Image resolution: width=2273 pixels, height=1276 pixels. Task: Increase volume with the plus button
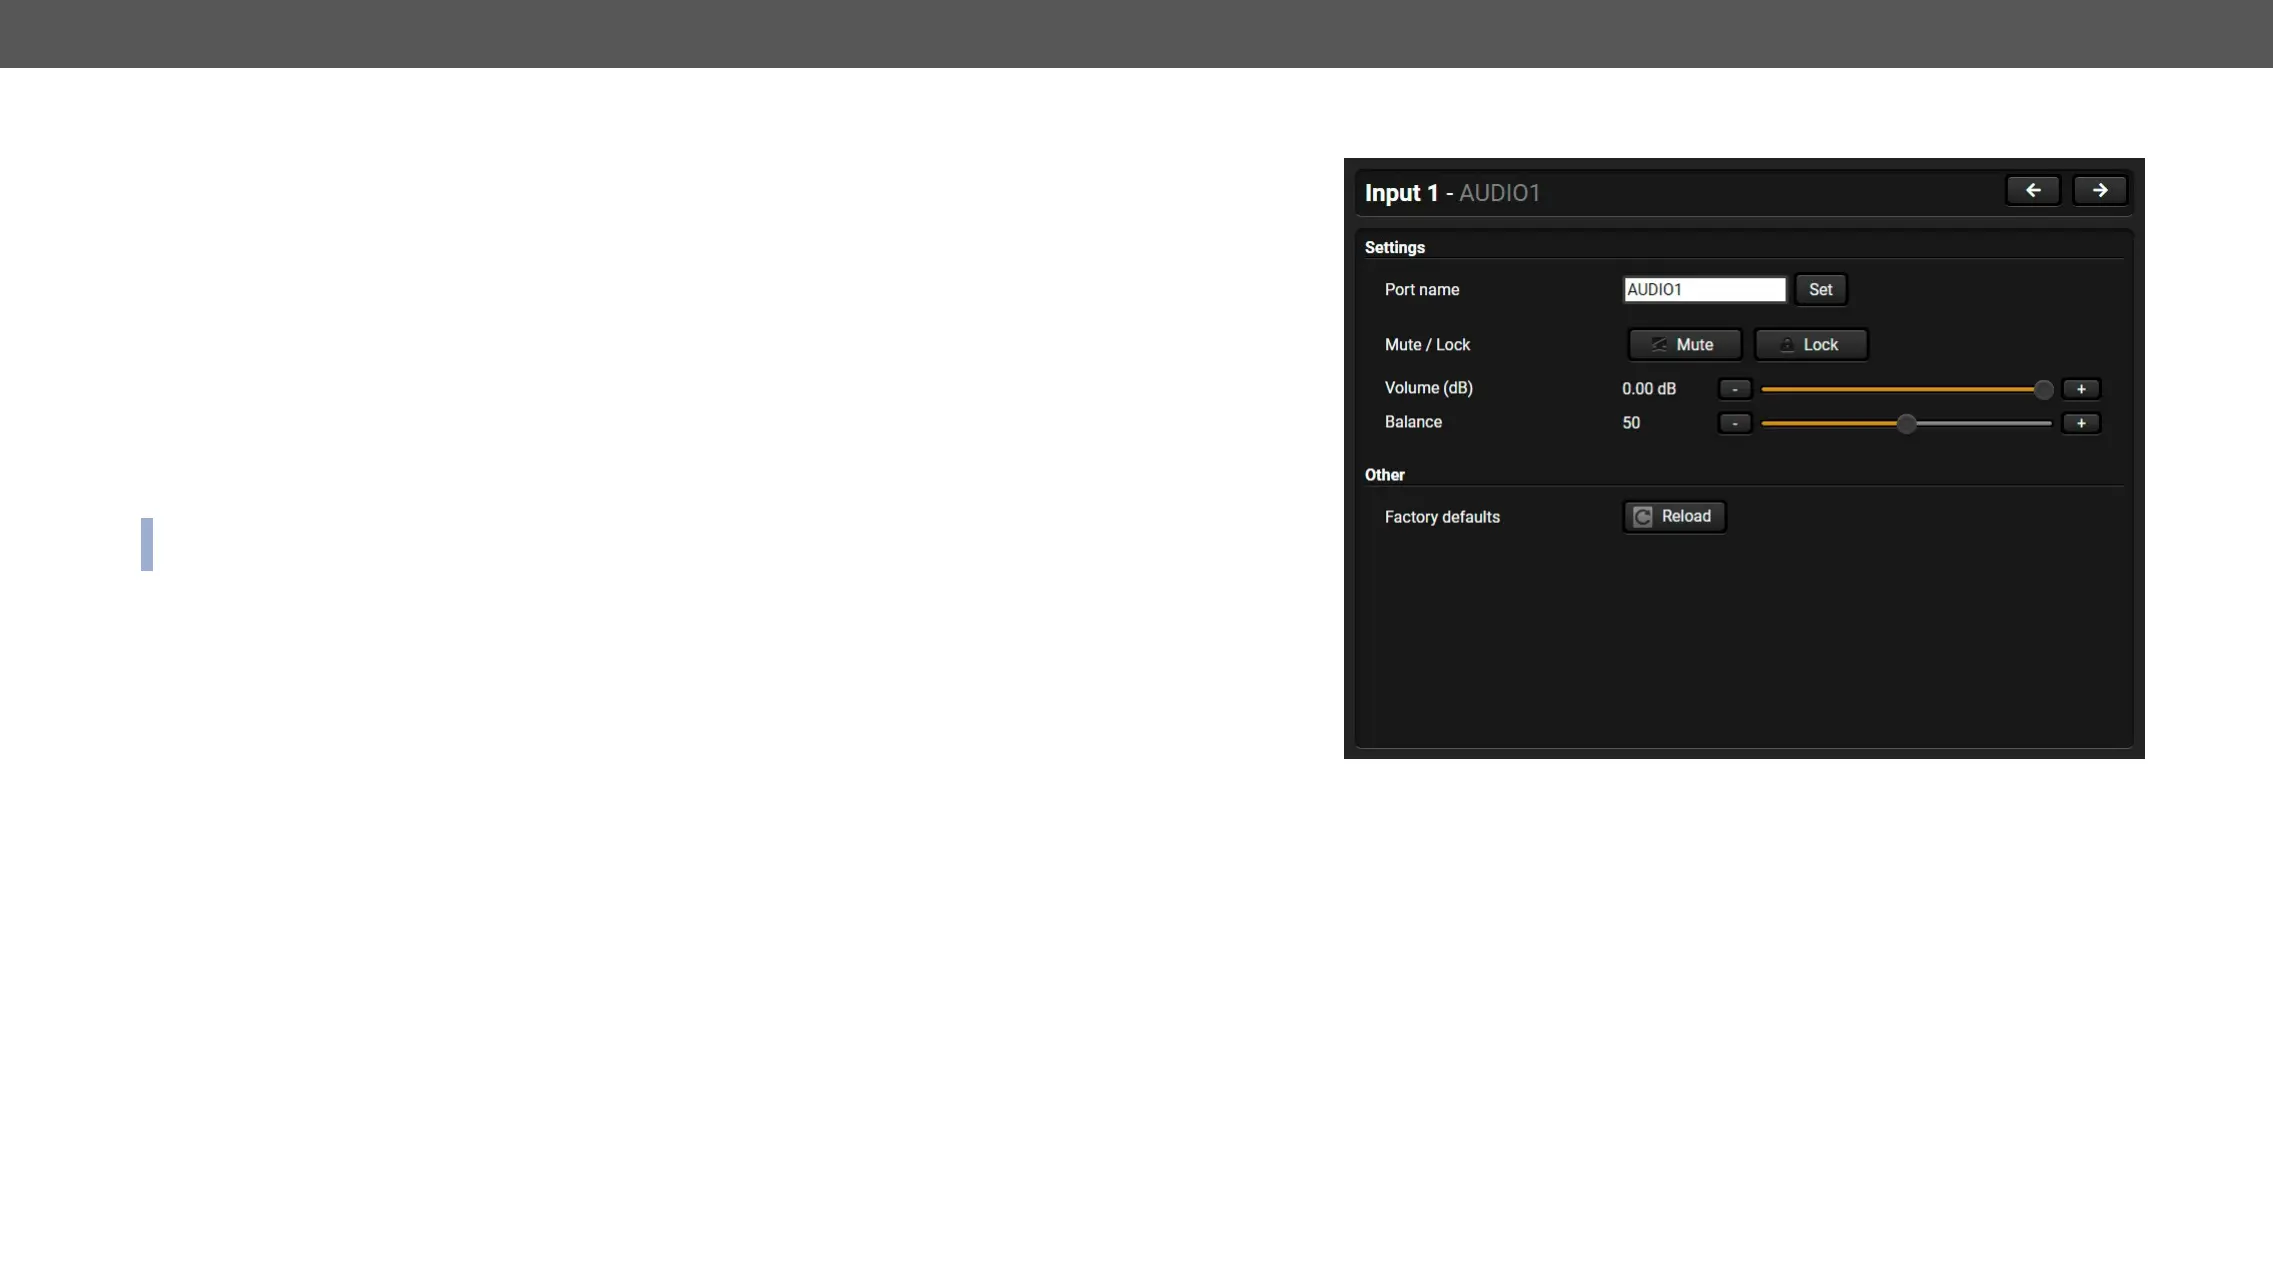[x=2081, y=389]
